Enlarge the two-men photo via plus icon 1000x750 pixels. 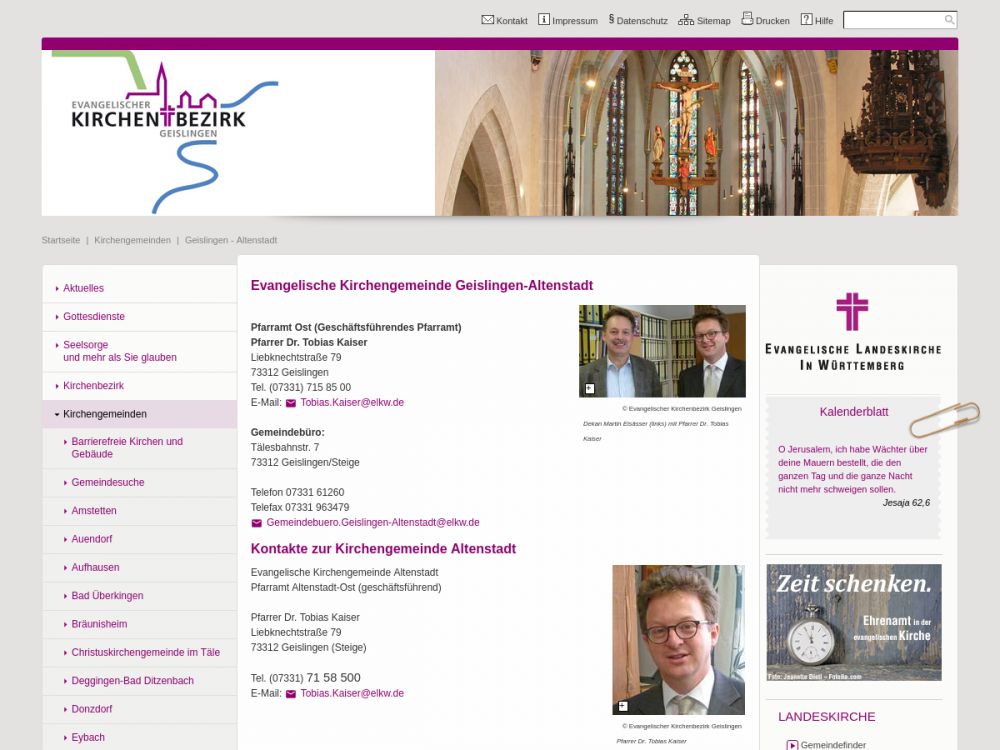point(590,388)
